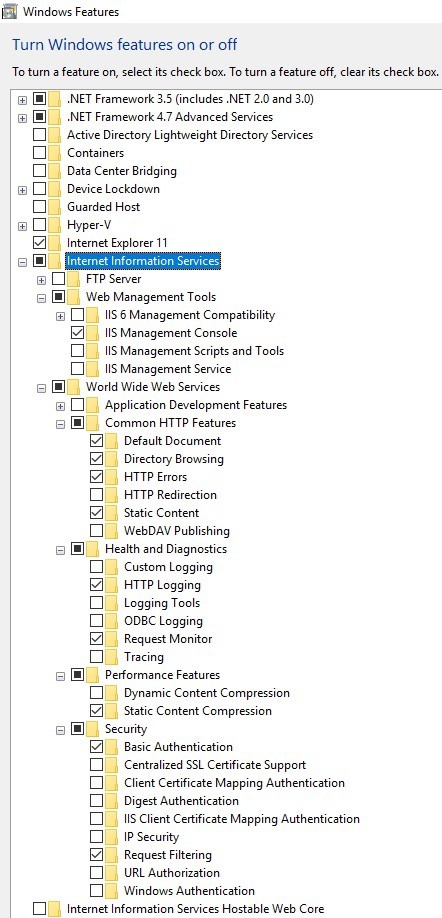Tick the Dynamic Content Compression checkbox
Image resolution: width=442 pixels, height=918 pixels.
[97, 693]
